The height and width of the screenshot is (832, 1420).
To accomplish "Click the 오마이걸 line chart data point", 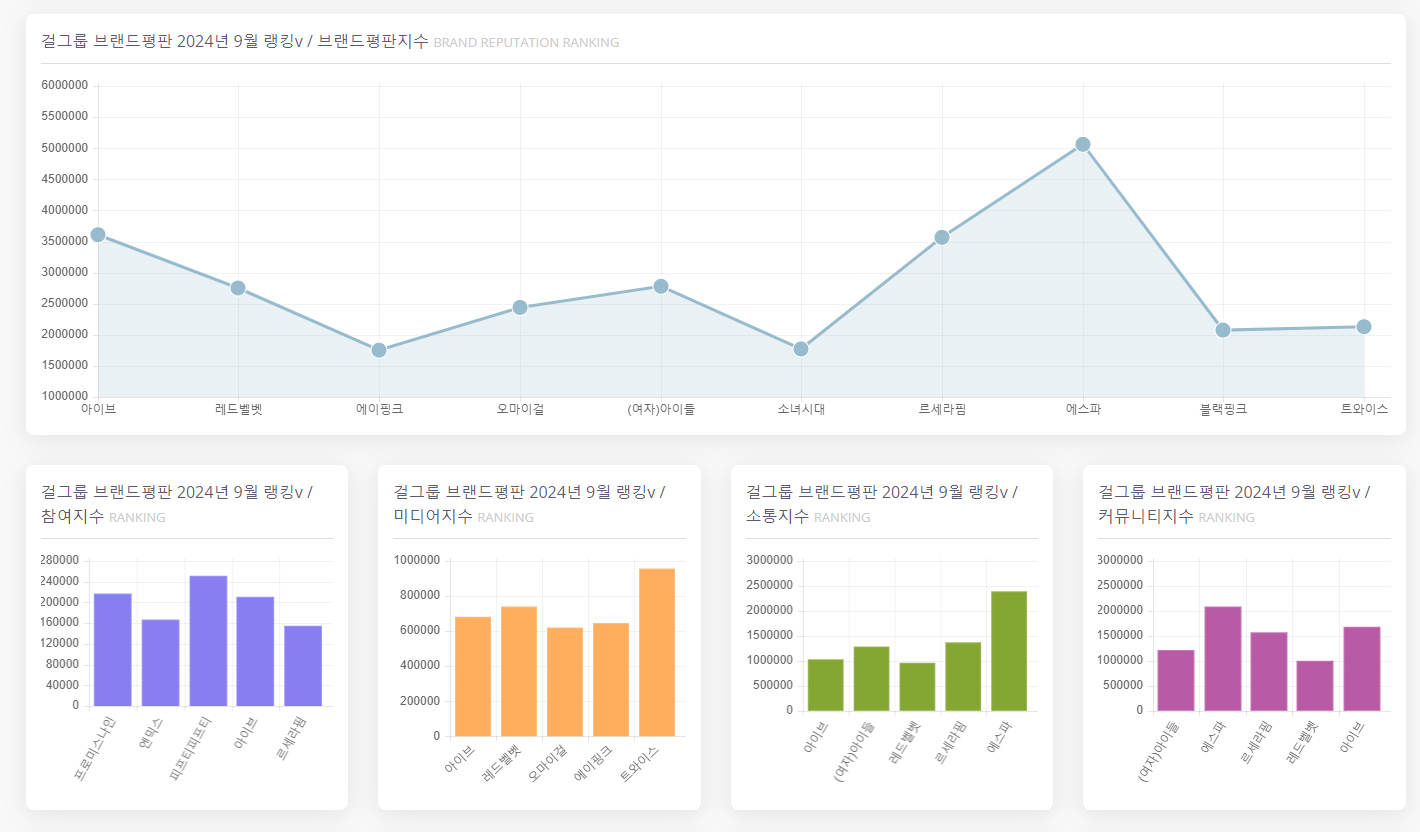I will [x=520, y=307].
